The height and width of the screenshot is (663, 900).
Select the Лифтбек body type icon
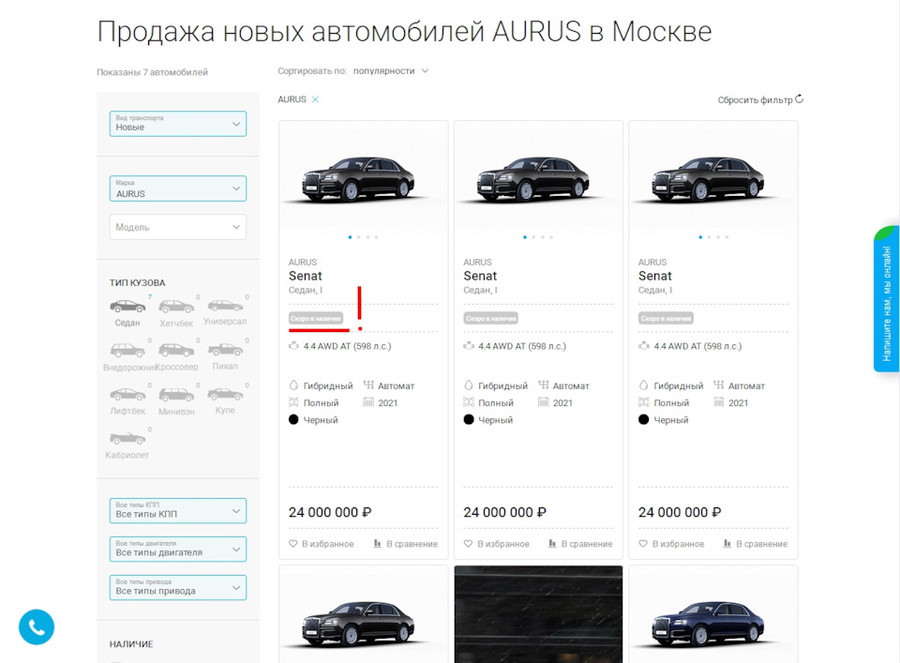tap(127, 394)
